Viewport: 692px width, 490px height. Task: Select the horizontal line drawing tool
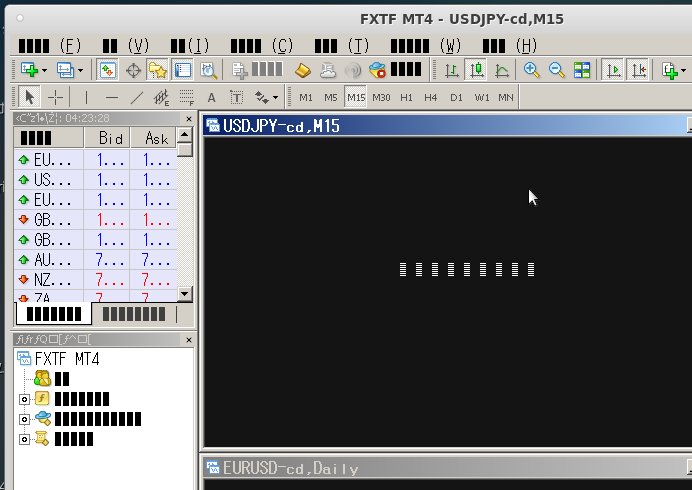click(112, 97)
